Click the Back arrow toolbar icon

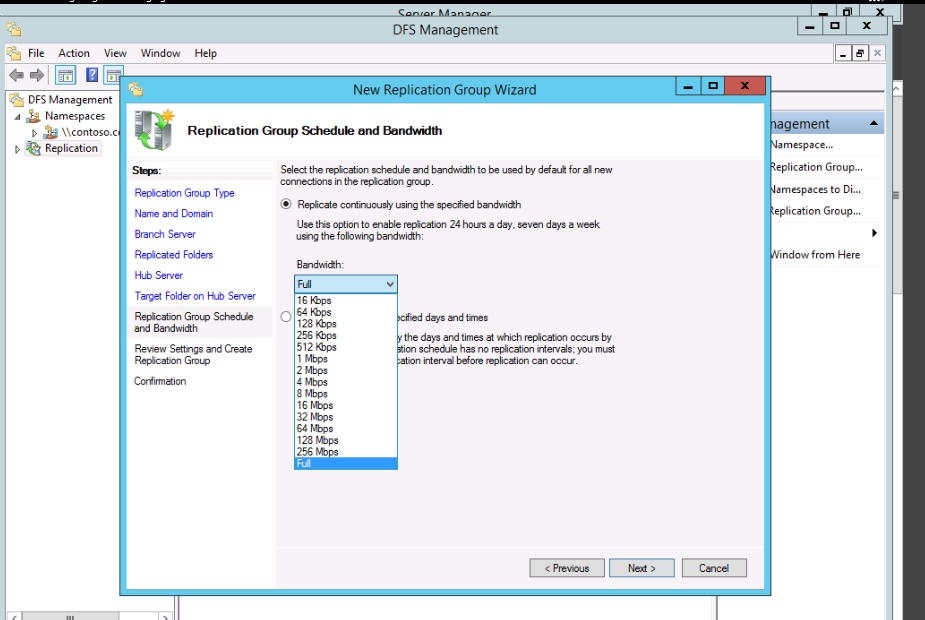point(16,75)
